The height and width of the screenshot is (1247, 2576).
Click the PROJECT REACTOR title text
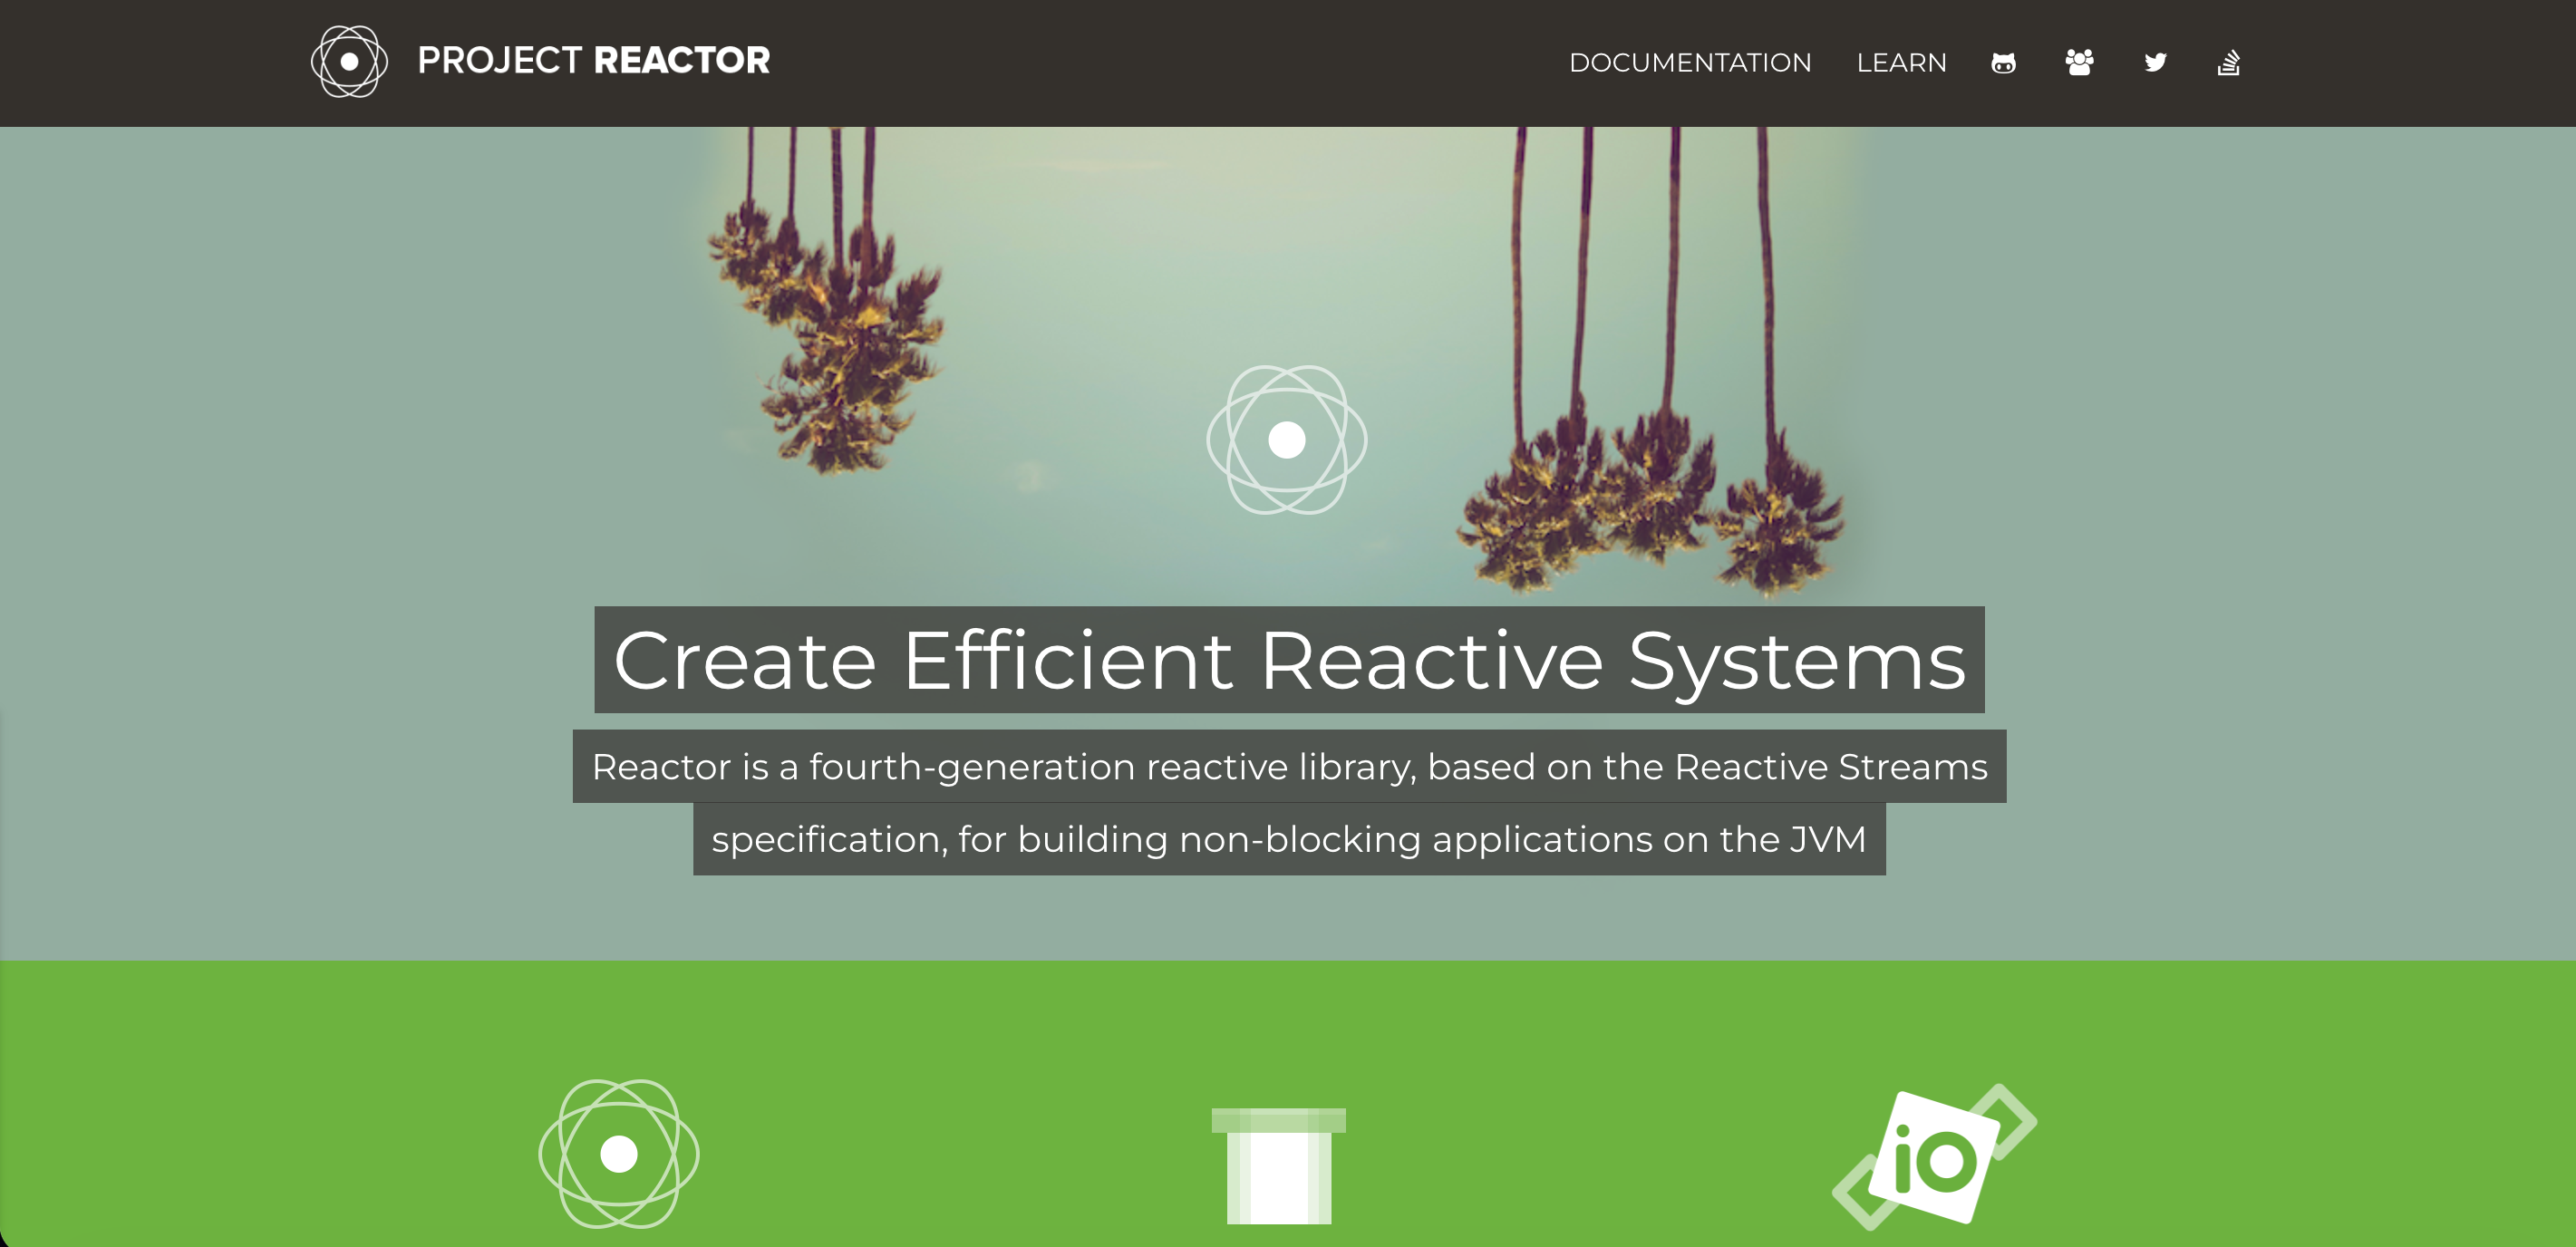(593, 61)
